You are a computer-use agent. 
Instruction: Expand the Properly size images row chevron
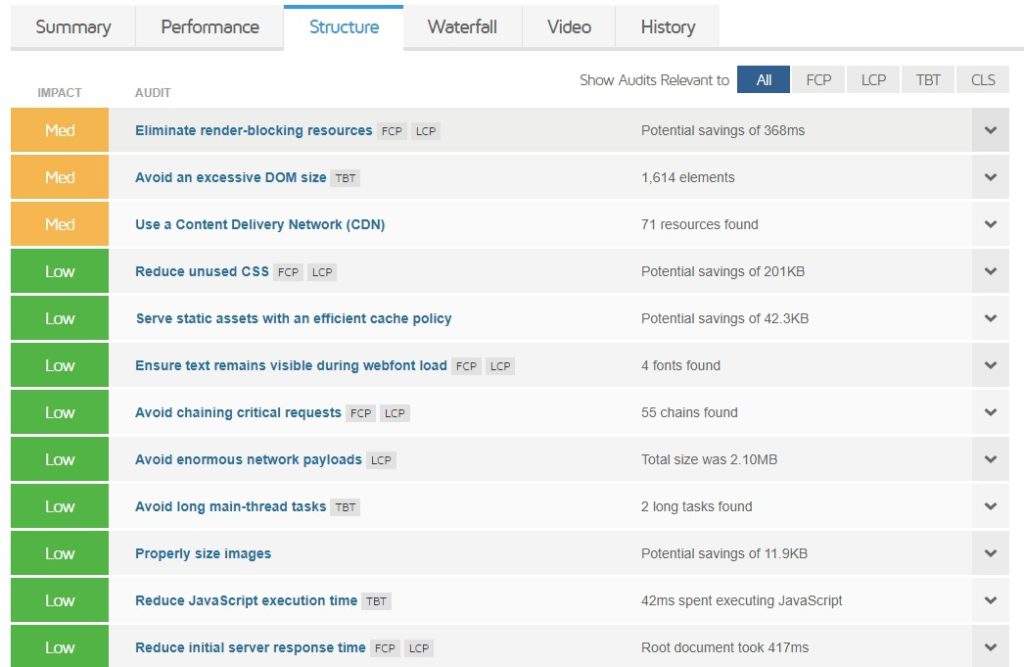click(x=991, y=553)
